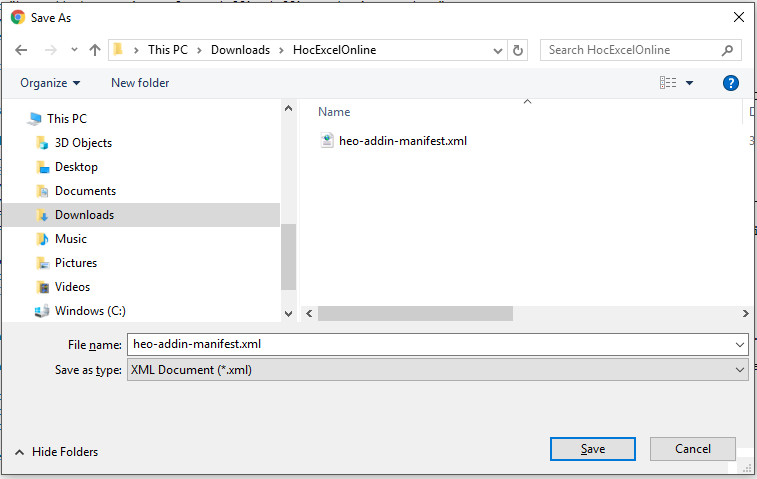The height and width of the screenshot is (479, 757).
Task: Cancel the Save As dialog
Action: coord(692,449)
